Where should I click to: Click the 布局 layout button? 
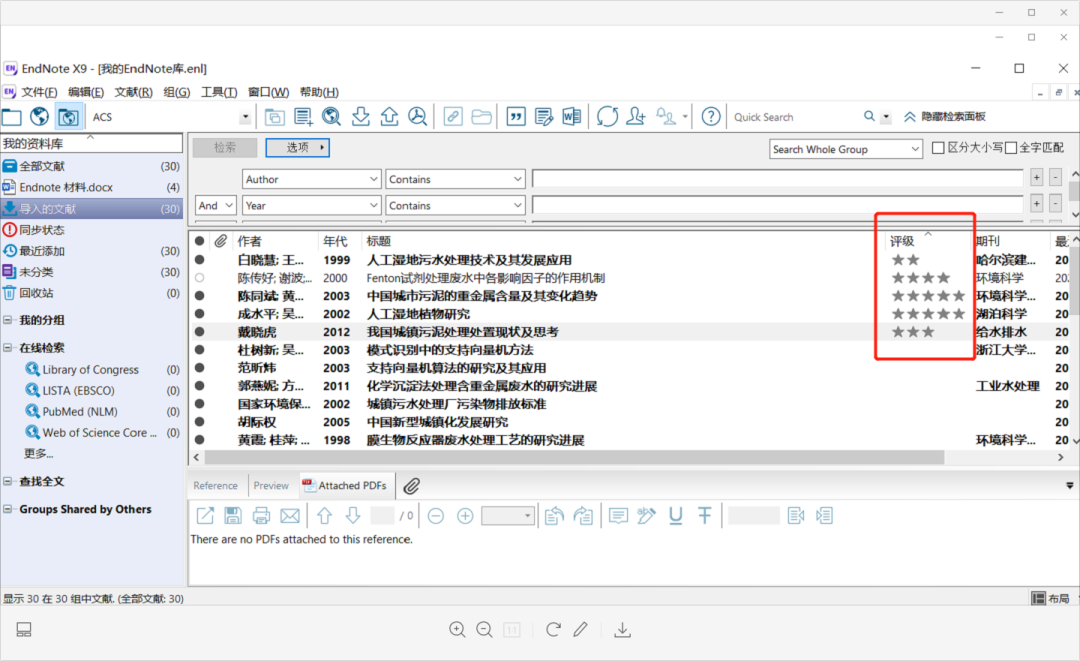pos(1052,598)
